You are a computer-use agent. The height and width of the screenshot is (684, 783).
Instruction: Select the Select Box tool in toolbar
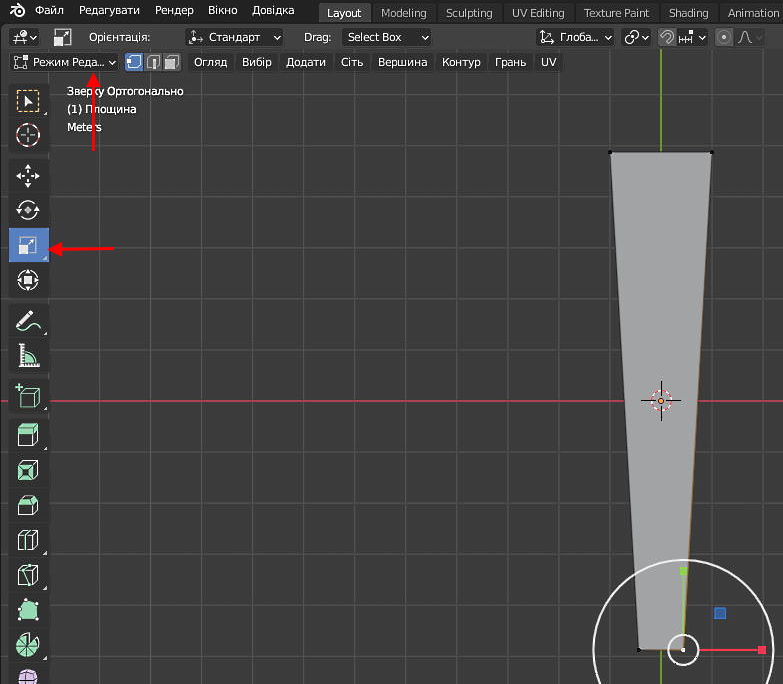[28, 101]
